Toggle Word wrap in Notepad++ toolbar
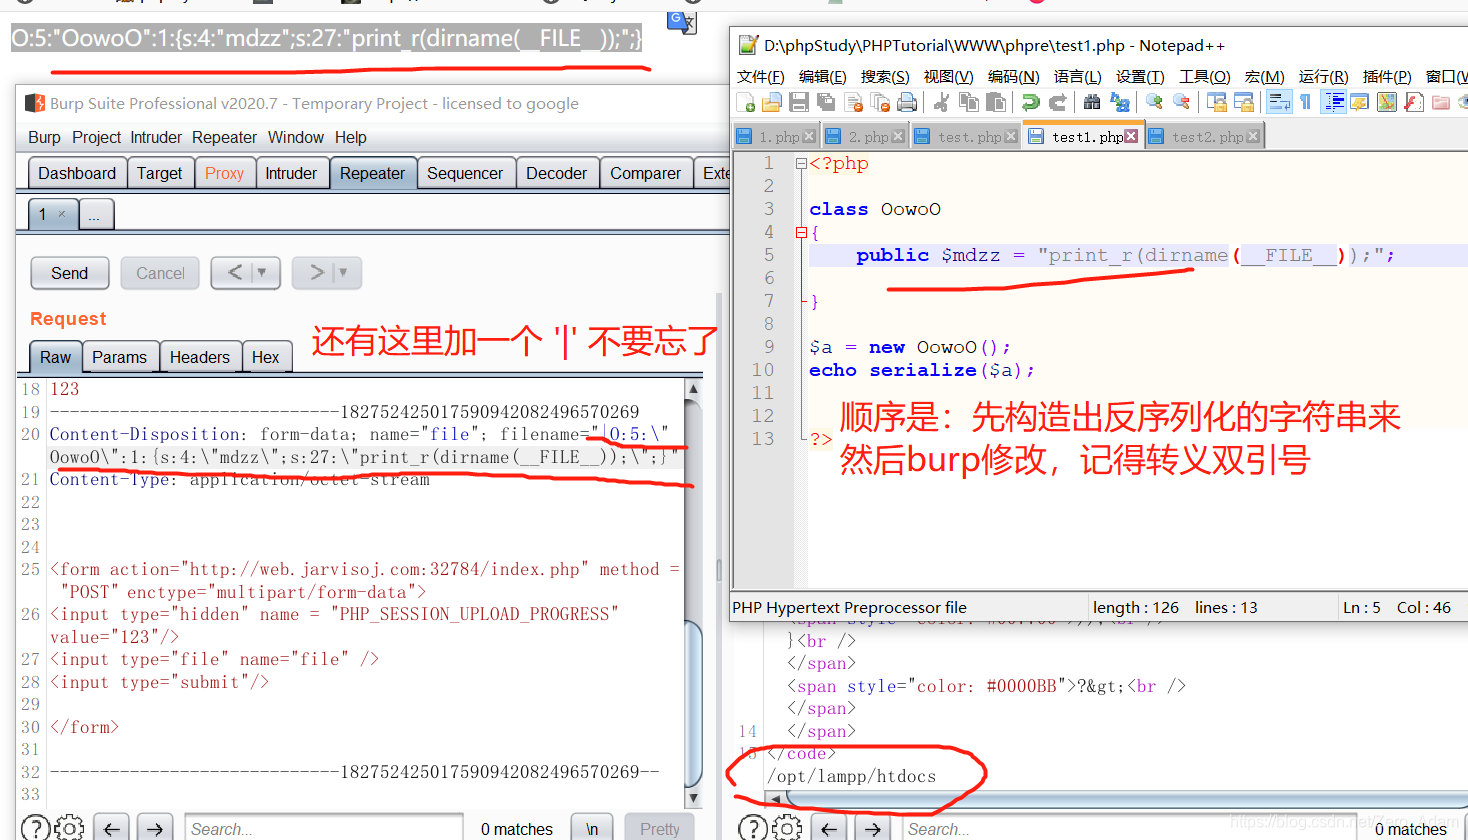This screenshot has width=1468, height=840. 1279,102
